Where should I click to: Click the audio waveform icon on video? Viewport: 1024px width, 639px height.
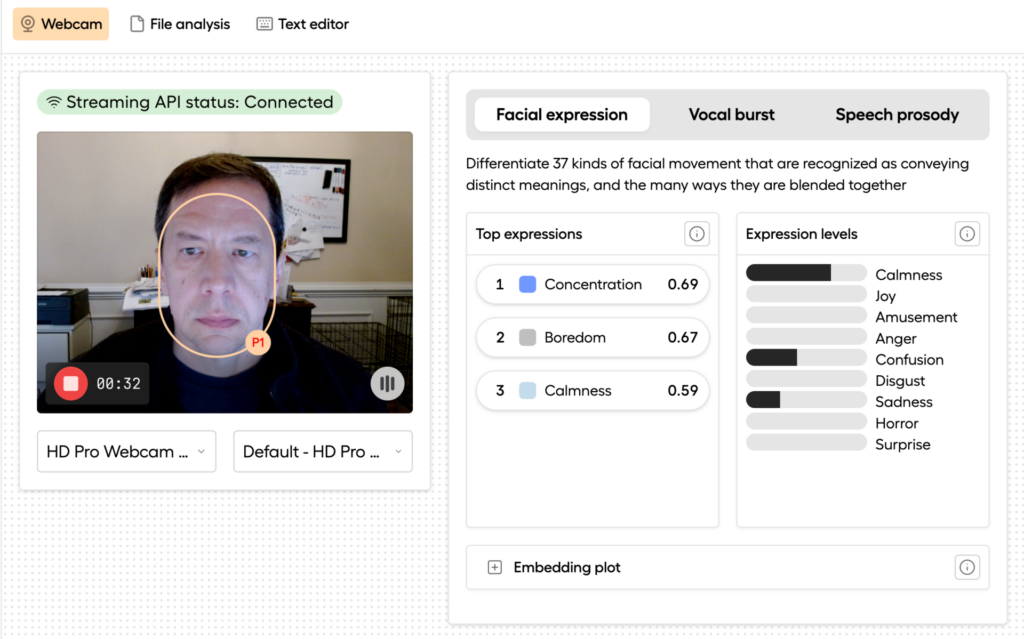[x=387, y=384]
